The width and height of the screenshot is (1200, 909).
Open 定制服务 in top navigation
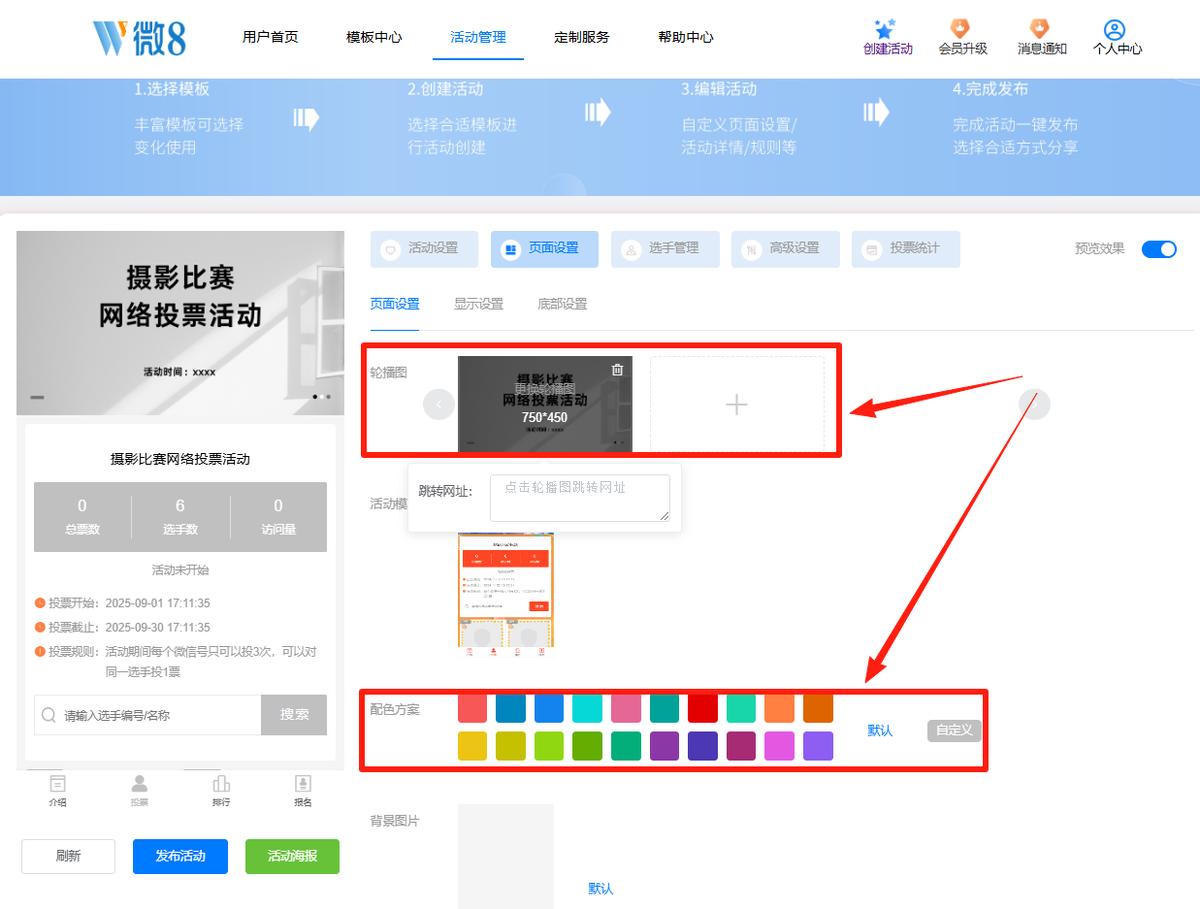[x=582, y=37]
